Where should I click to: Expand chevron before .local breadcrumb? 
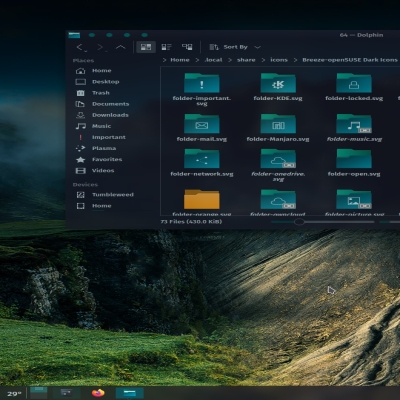(x=197, y=60)
